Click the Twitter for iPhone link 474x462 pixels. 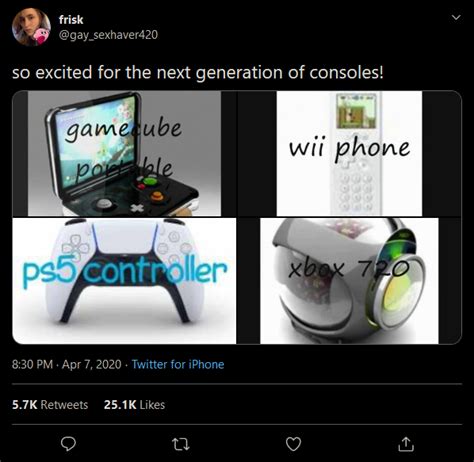point(178,364)
